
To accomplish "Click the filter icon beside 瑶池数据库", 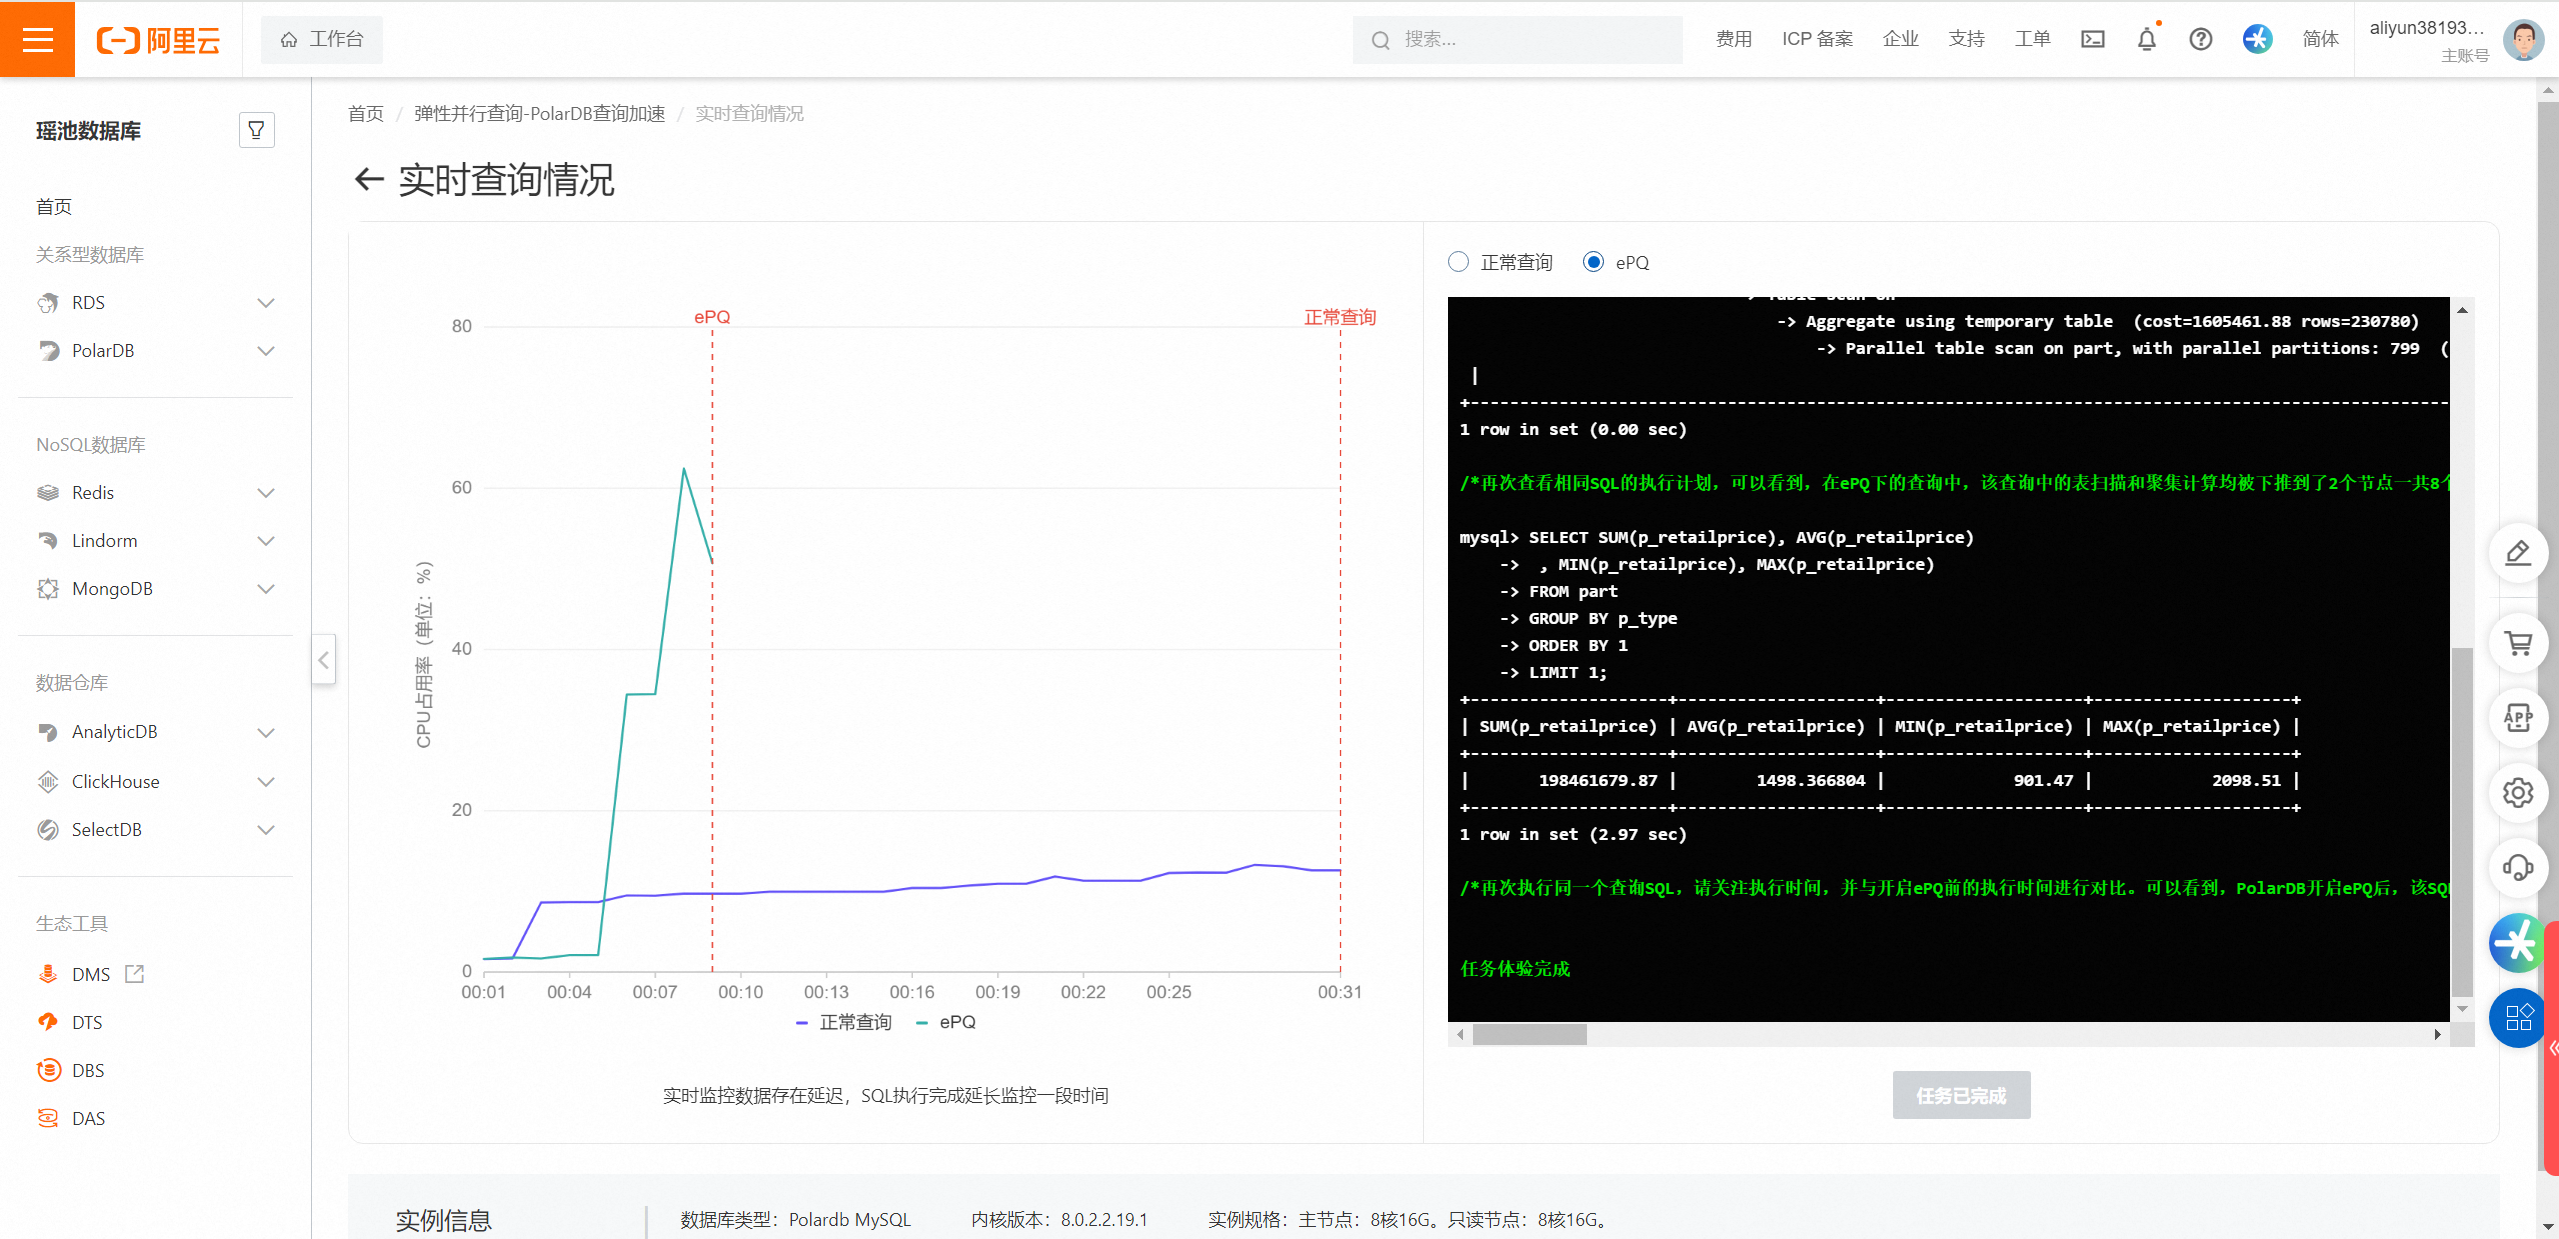I will (256, 129).
